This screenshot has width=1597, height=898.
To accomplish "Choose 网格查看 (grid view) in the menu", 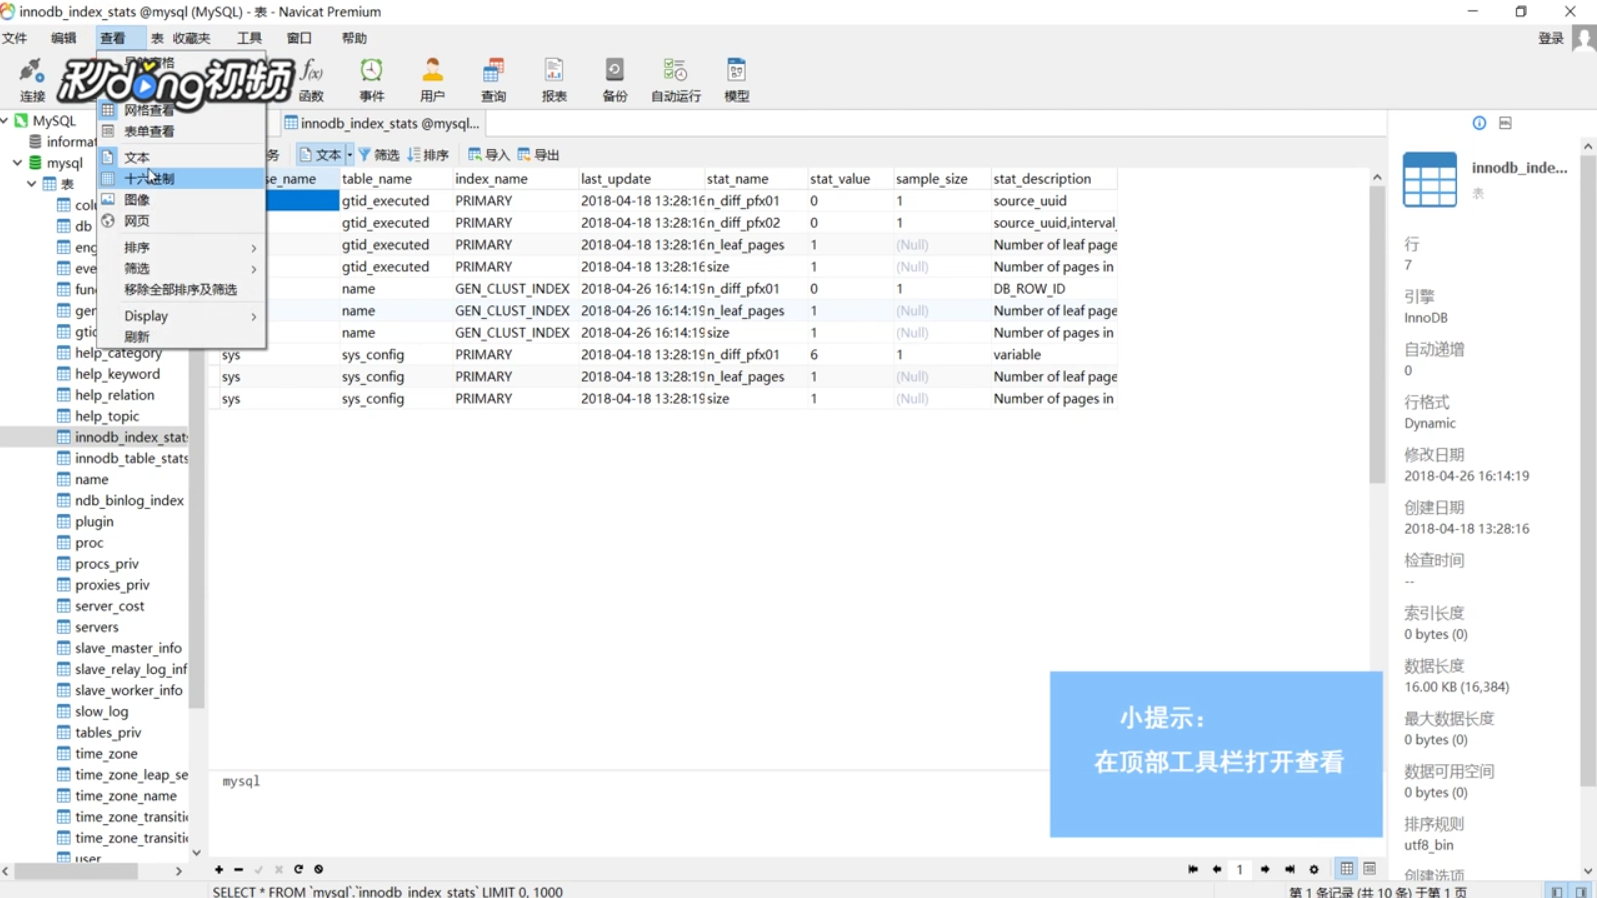I will [181, 110].
